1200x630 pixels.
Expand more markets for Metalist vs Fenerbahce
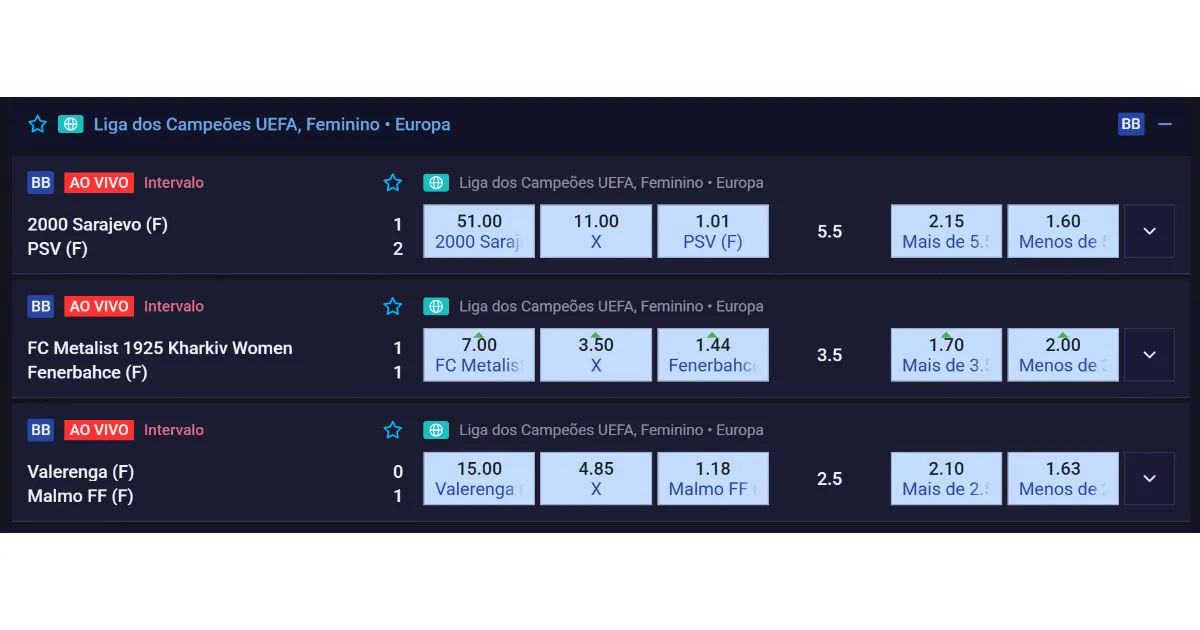click(1149, 355)
